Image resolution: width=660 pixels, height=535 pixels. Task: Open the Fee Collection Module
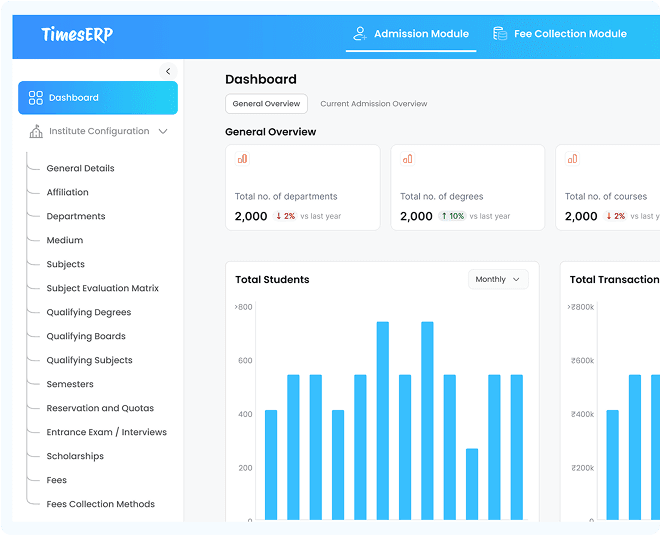click(x=570, y=34)
